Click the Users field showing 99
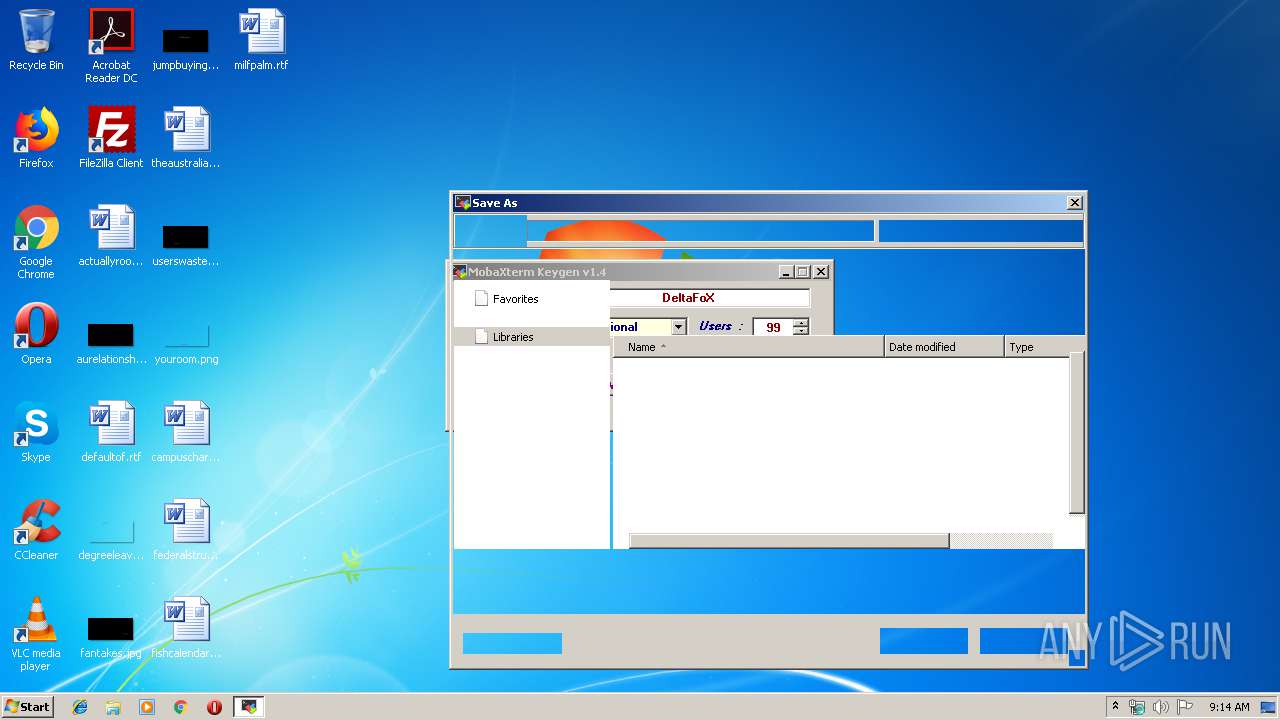Screen dimensions: 1280x720 [772, 327]
